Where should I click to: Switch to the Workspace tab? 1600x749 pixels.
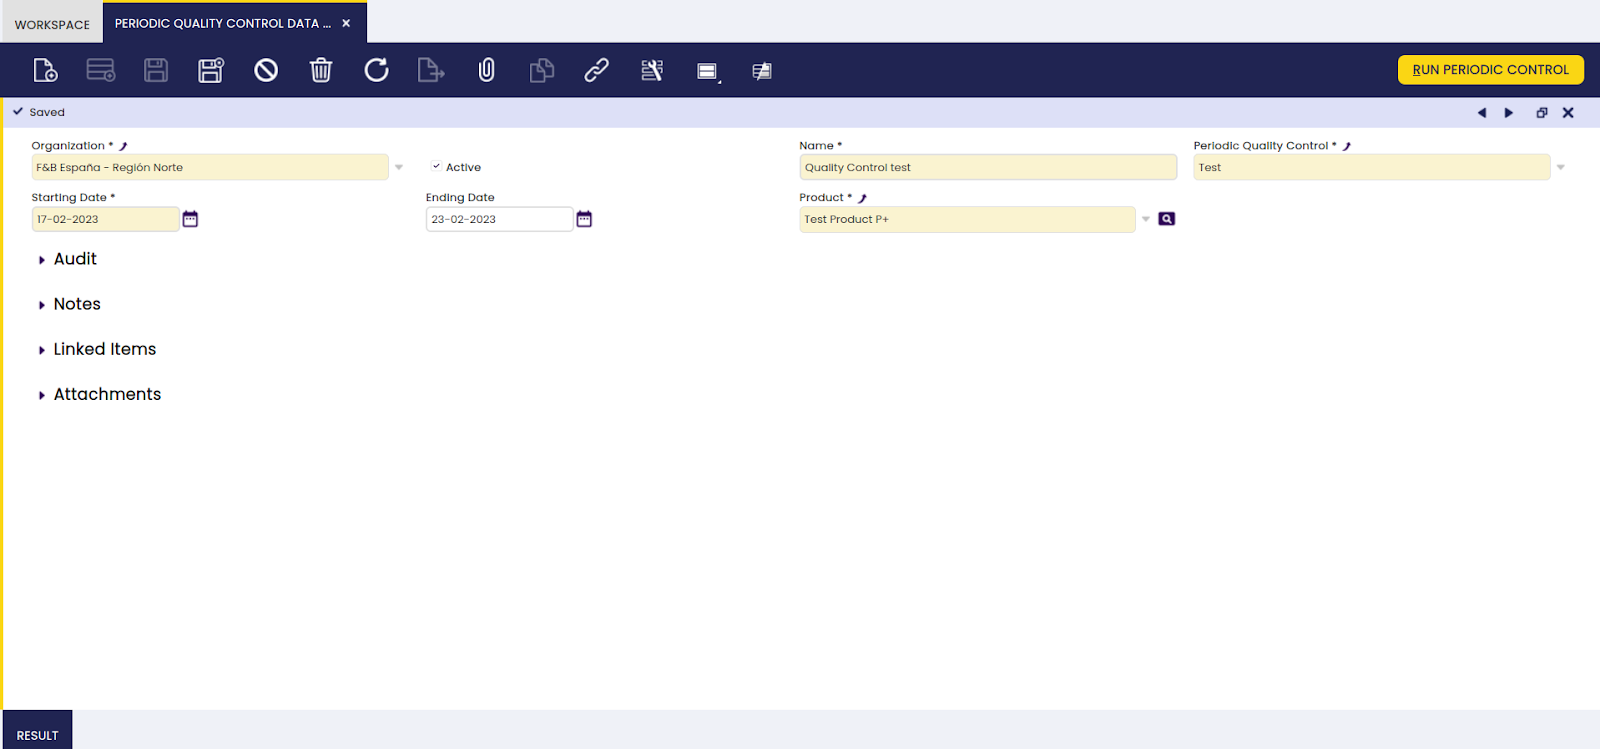(52, 24)
